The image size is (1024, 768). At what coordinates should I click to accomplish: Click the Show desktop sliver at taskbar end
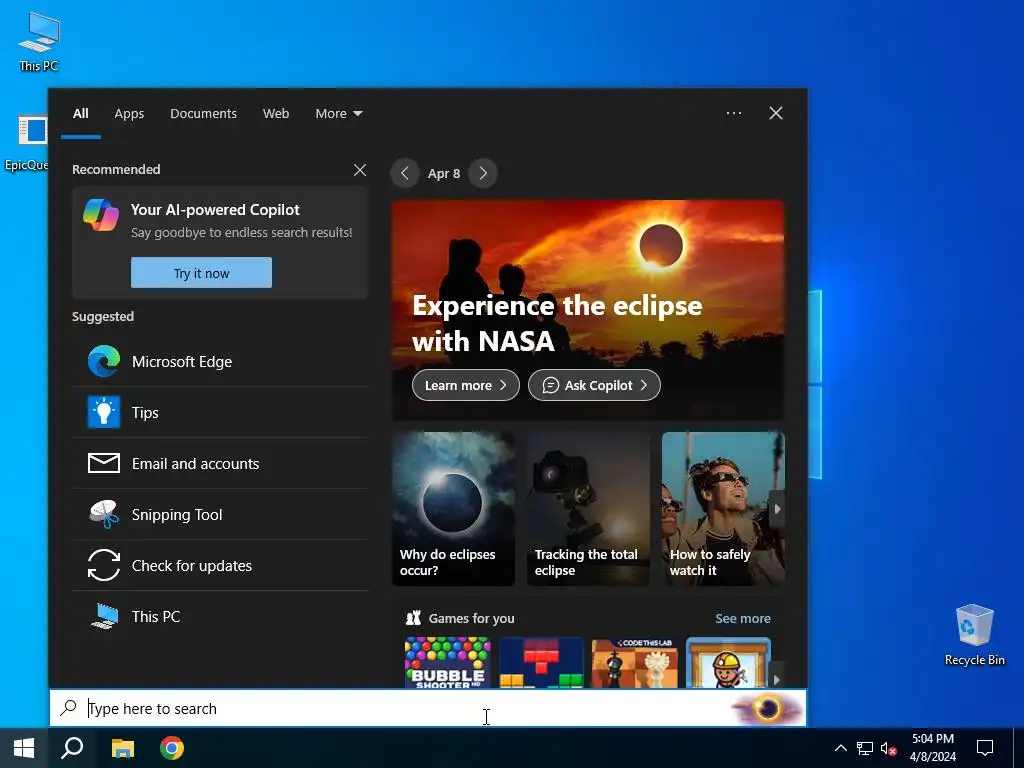(x=1019, y=748)
